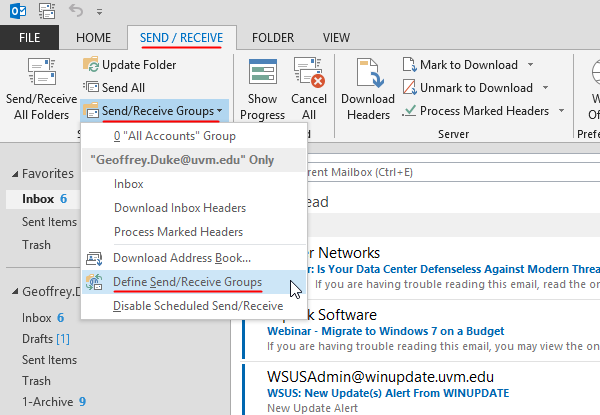Click the Search Current Mailbox field
This screenshot has width=600, height=415.
click(453, 172)
